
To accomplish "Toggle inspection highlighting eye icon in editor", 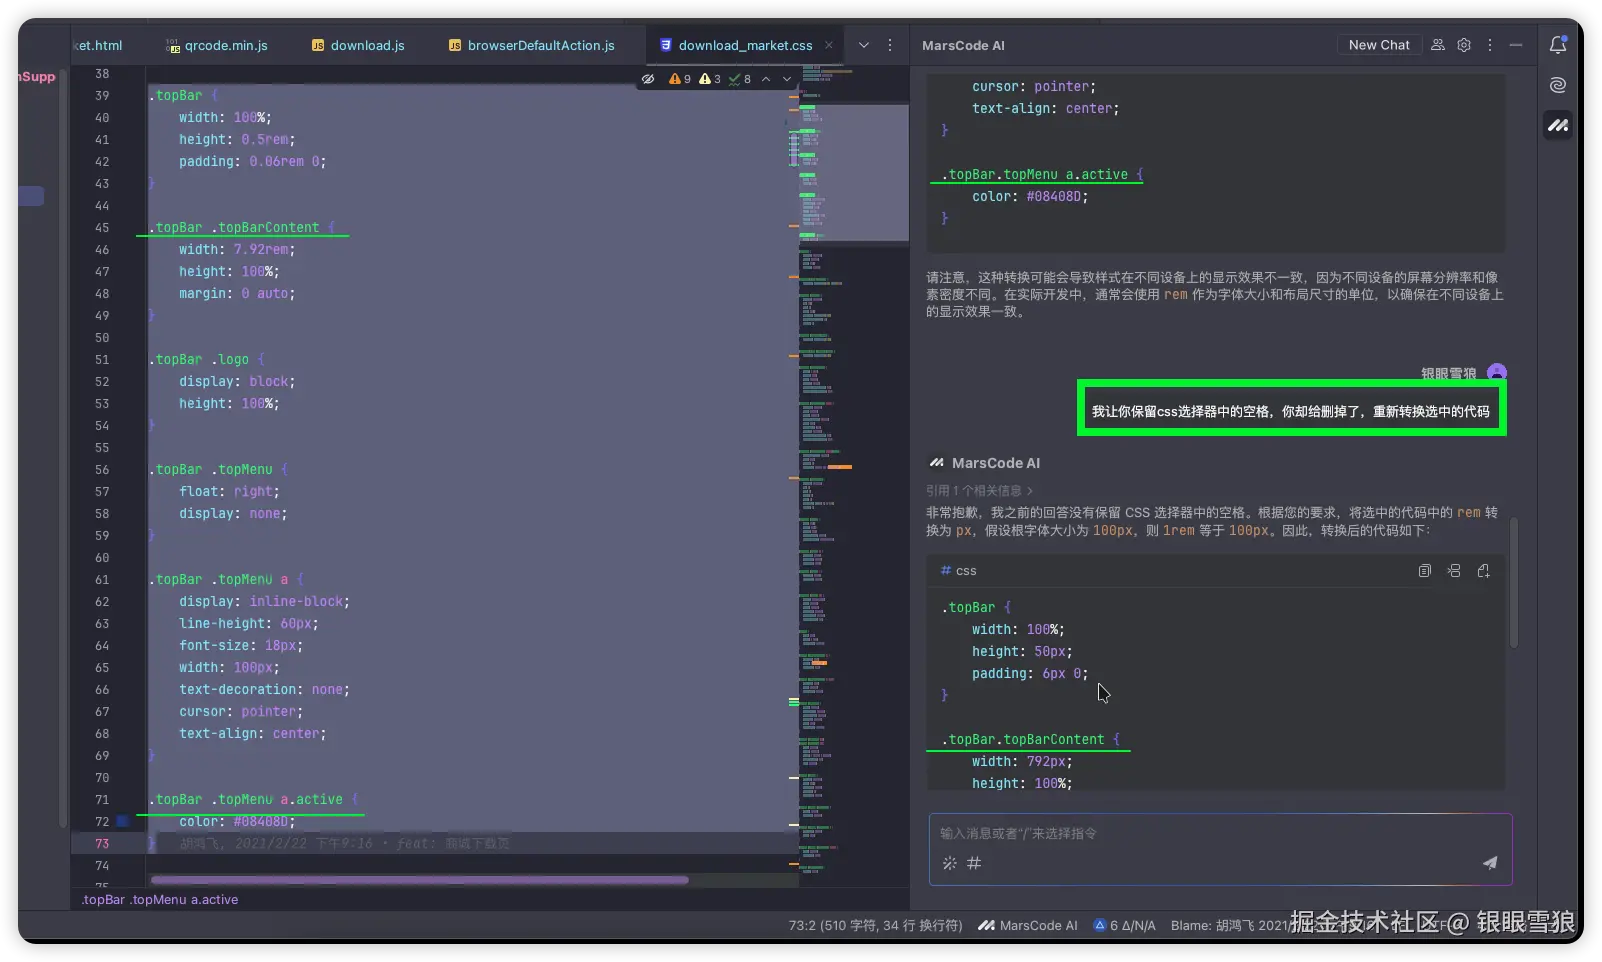I will pyautogui.click(x=648, y=79).
